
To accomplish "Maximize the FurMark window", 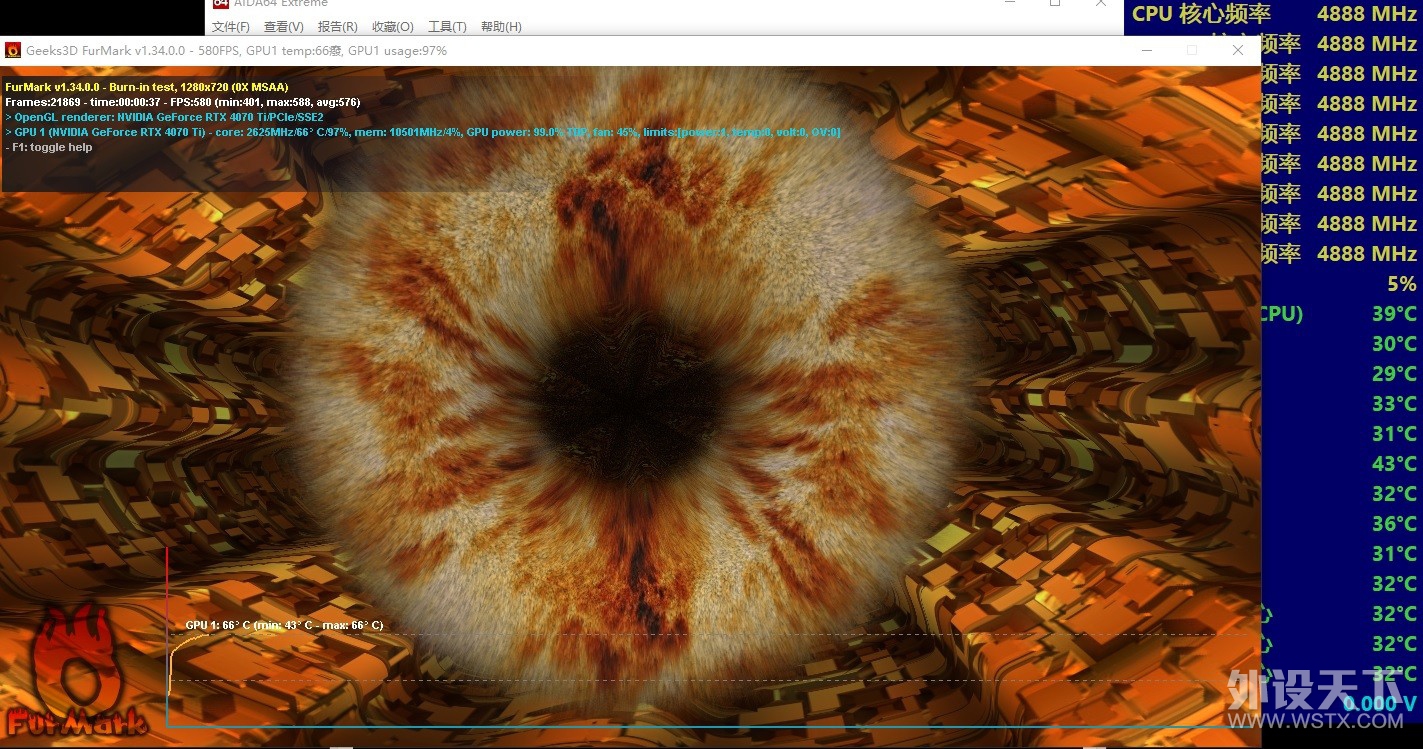I will [1192, 50].
